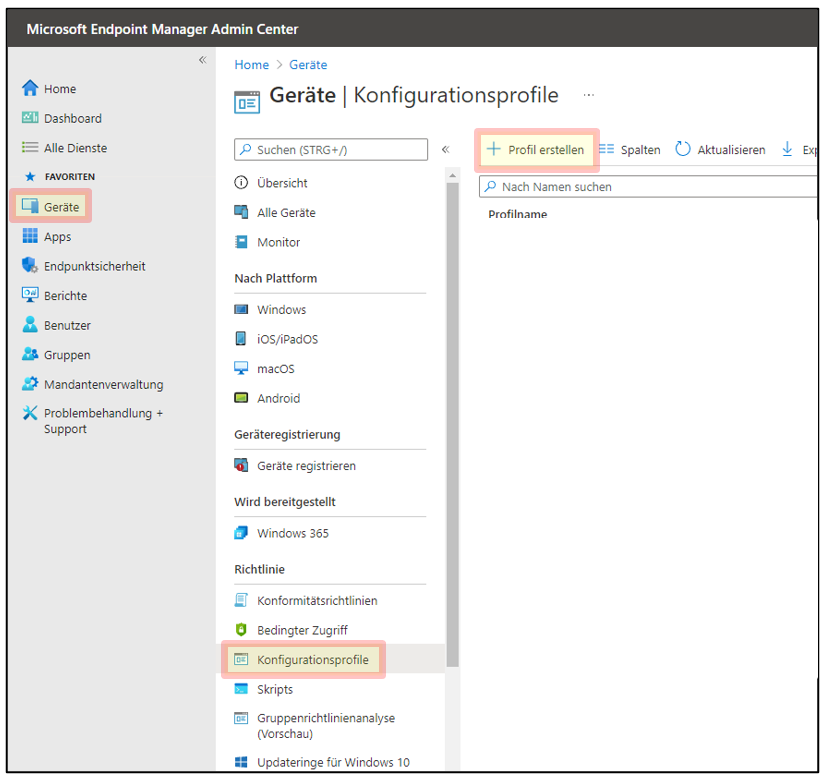Open the Dashboard icon in left navigation
Viewport: 830px width, 782px height.
(30, 118)
